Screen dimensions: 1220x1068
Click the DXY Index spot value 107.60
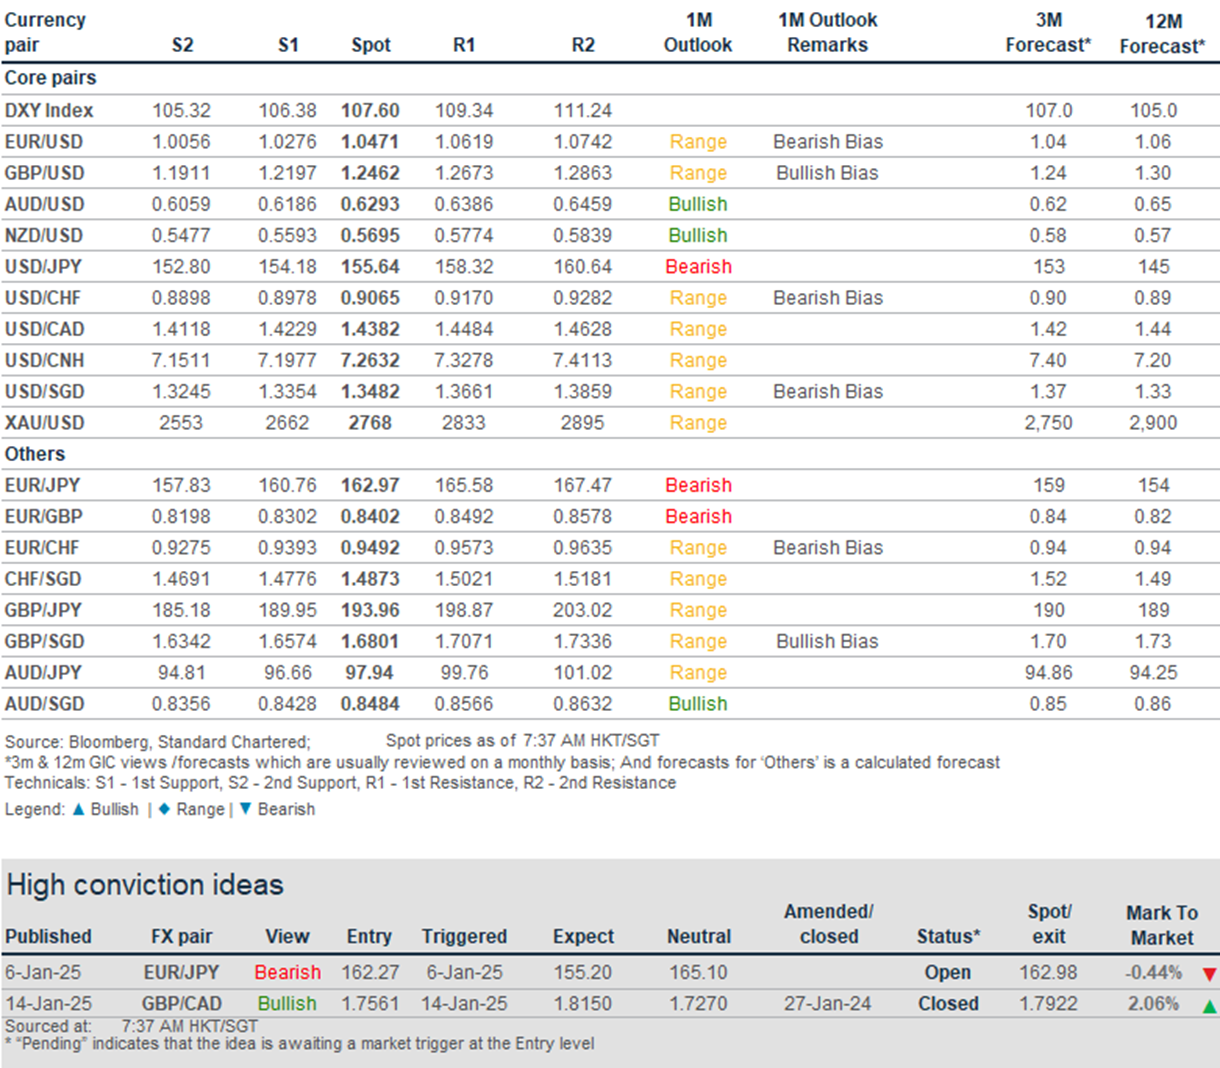click(x=370, y=110)
